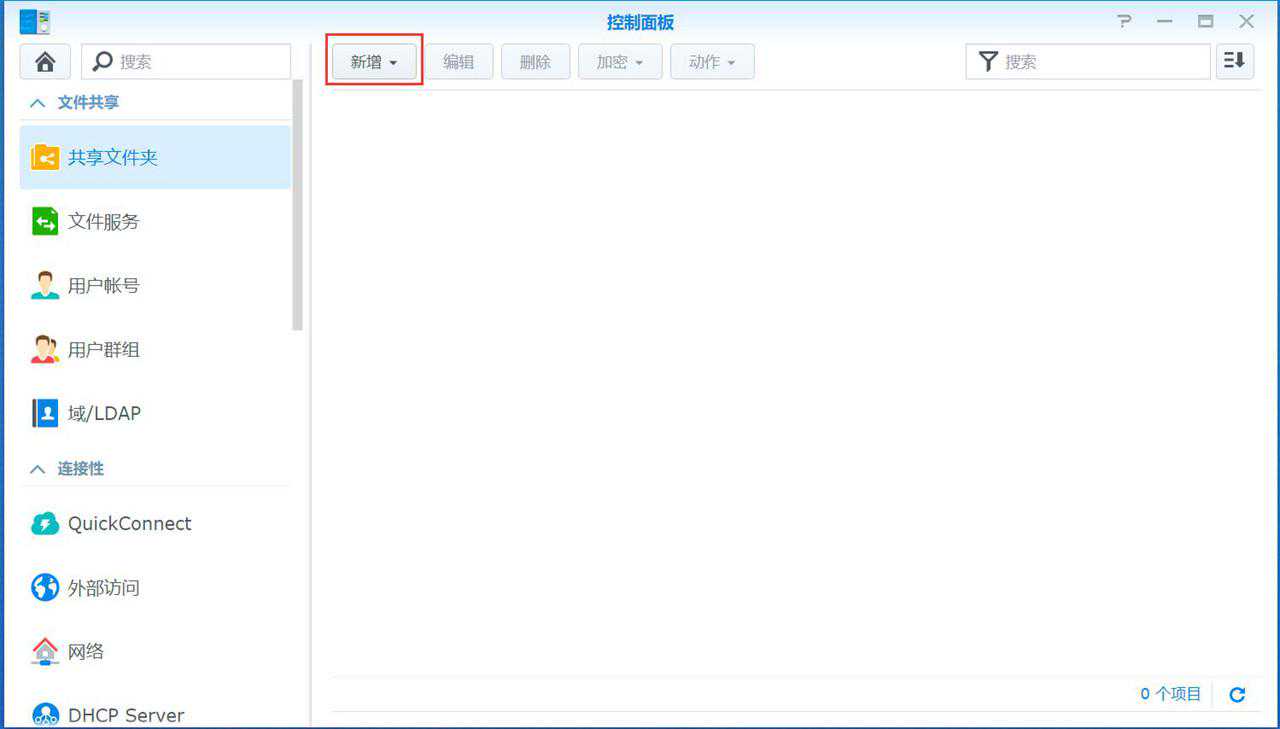Open 外部访问 (External Access) settings

click(x=103, y=588)
